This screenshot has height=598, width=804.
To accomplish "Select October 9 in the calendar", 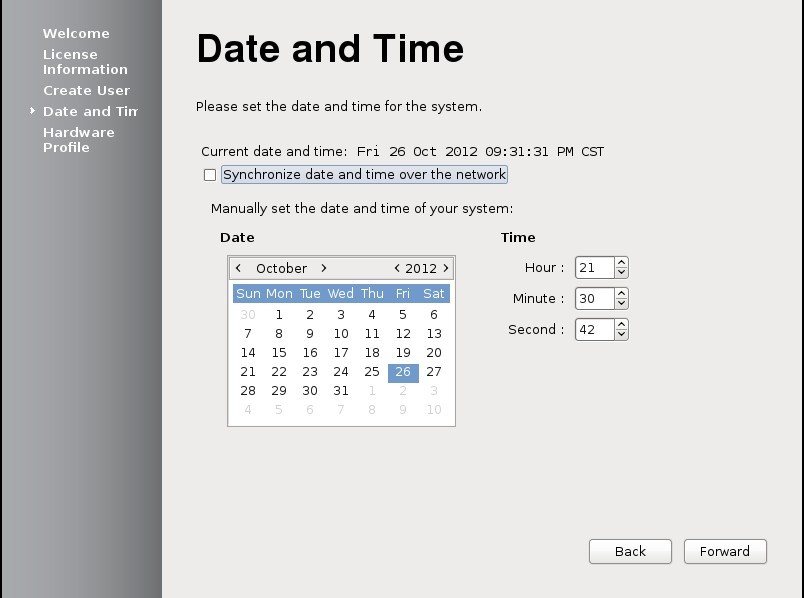I will (310, 333).
